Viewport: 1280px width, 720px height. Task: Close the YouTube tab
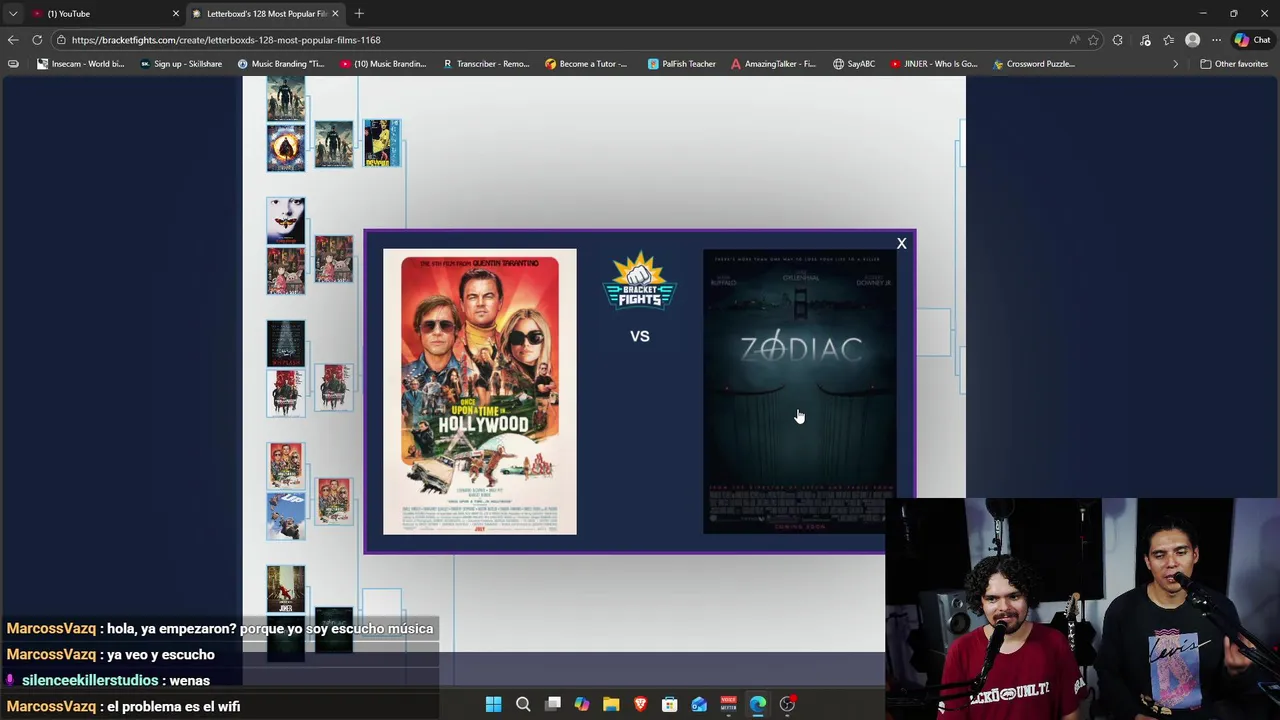176,13
